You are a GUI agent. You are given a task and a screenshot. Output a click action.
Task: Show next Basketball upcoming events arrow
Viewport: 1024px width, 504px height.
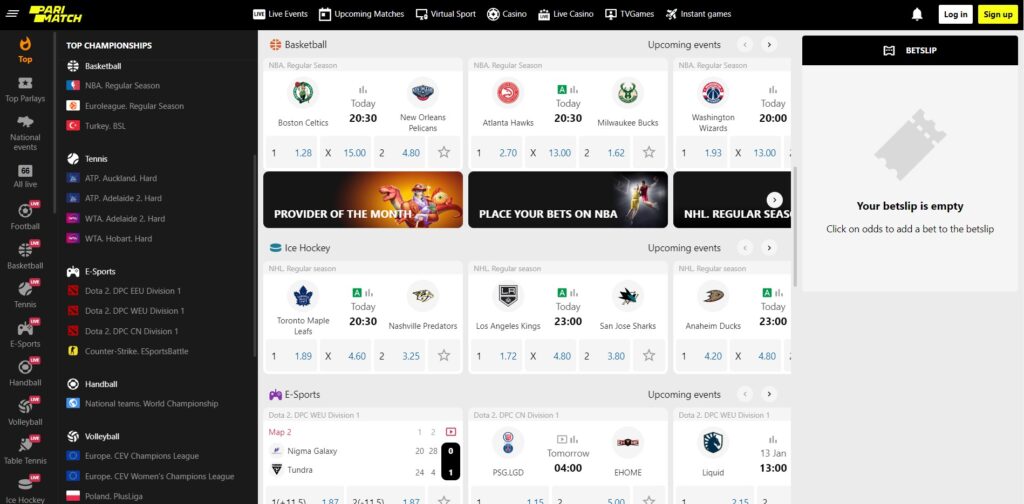(x=769, y=44)
